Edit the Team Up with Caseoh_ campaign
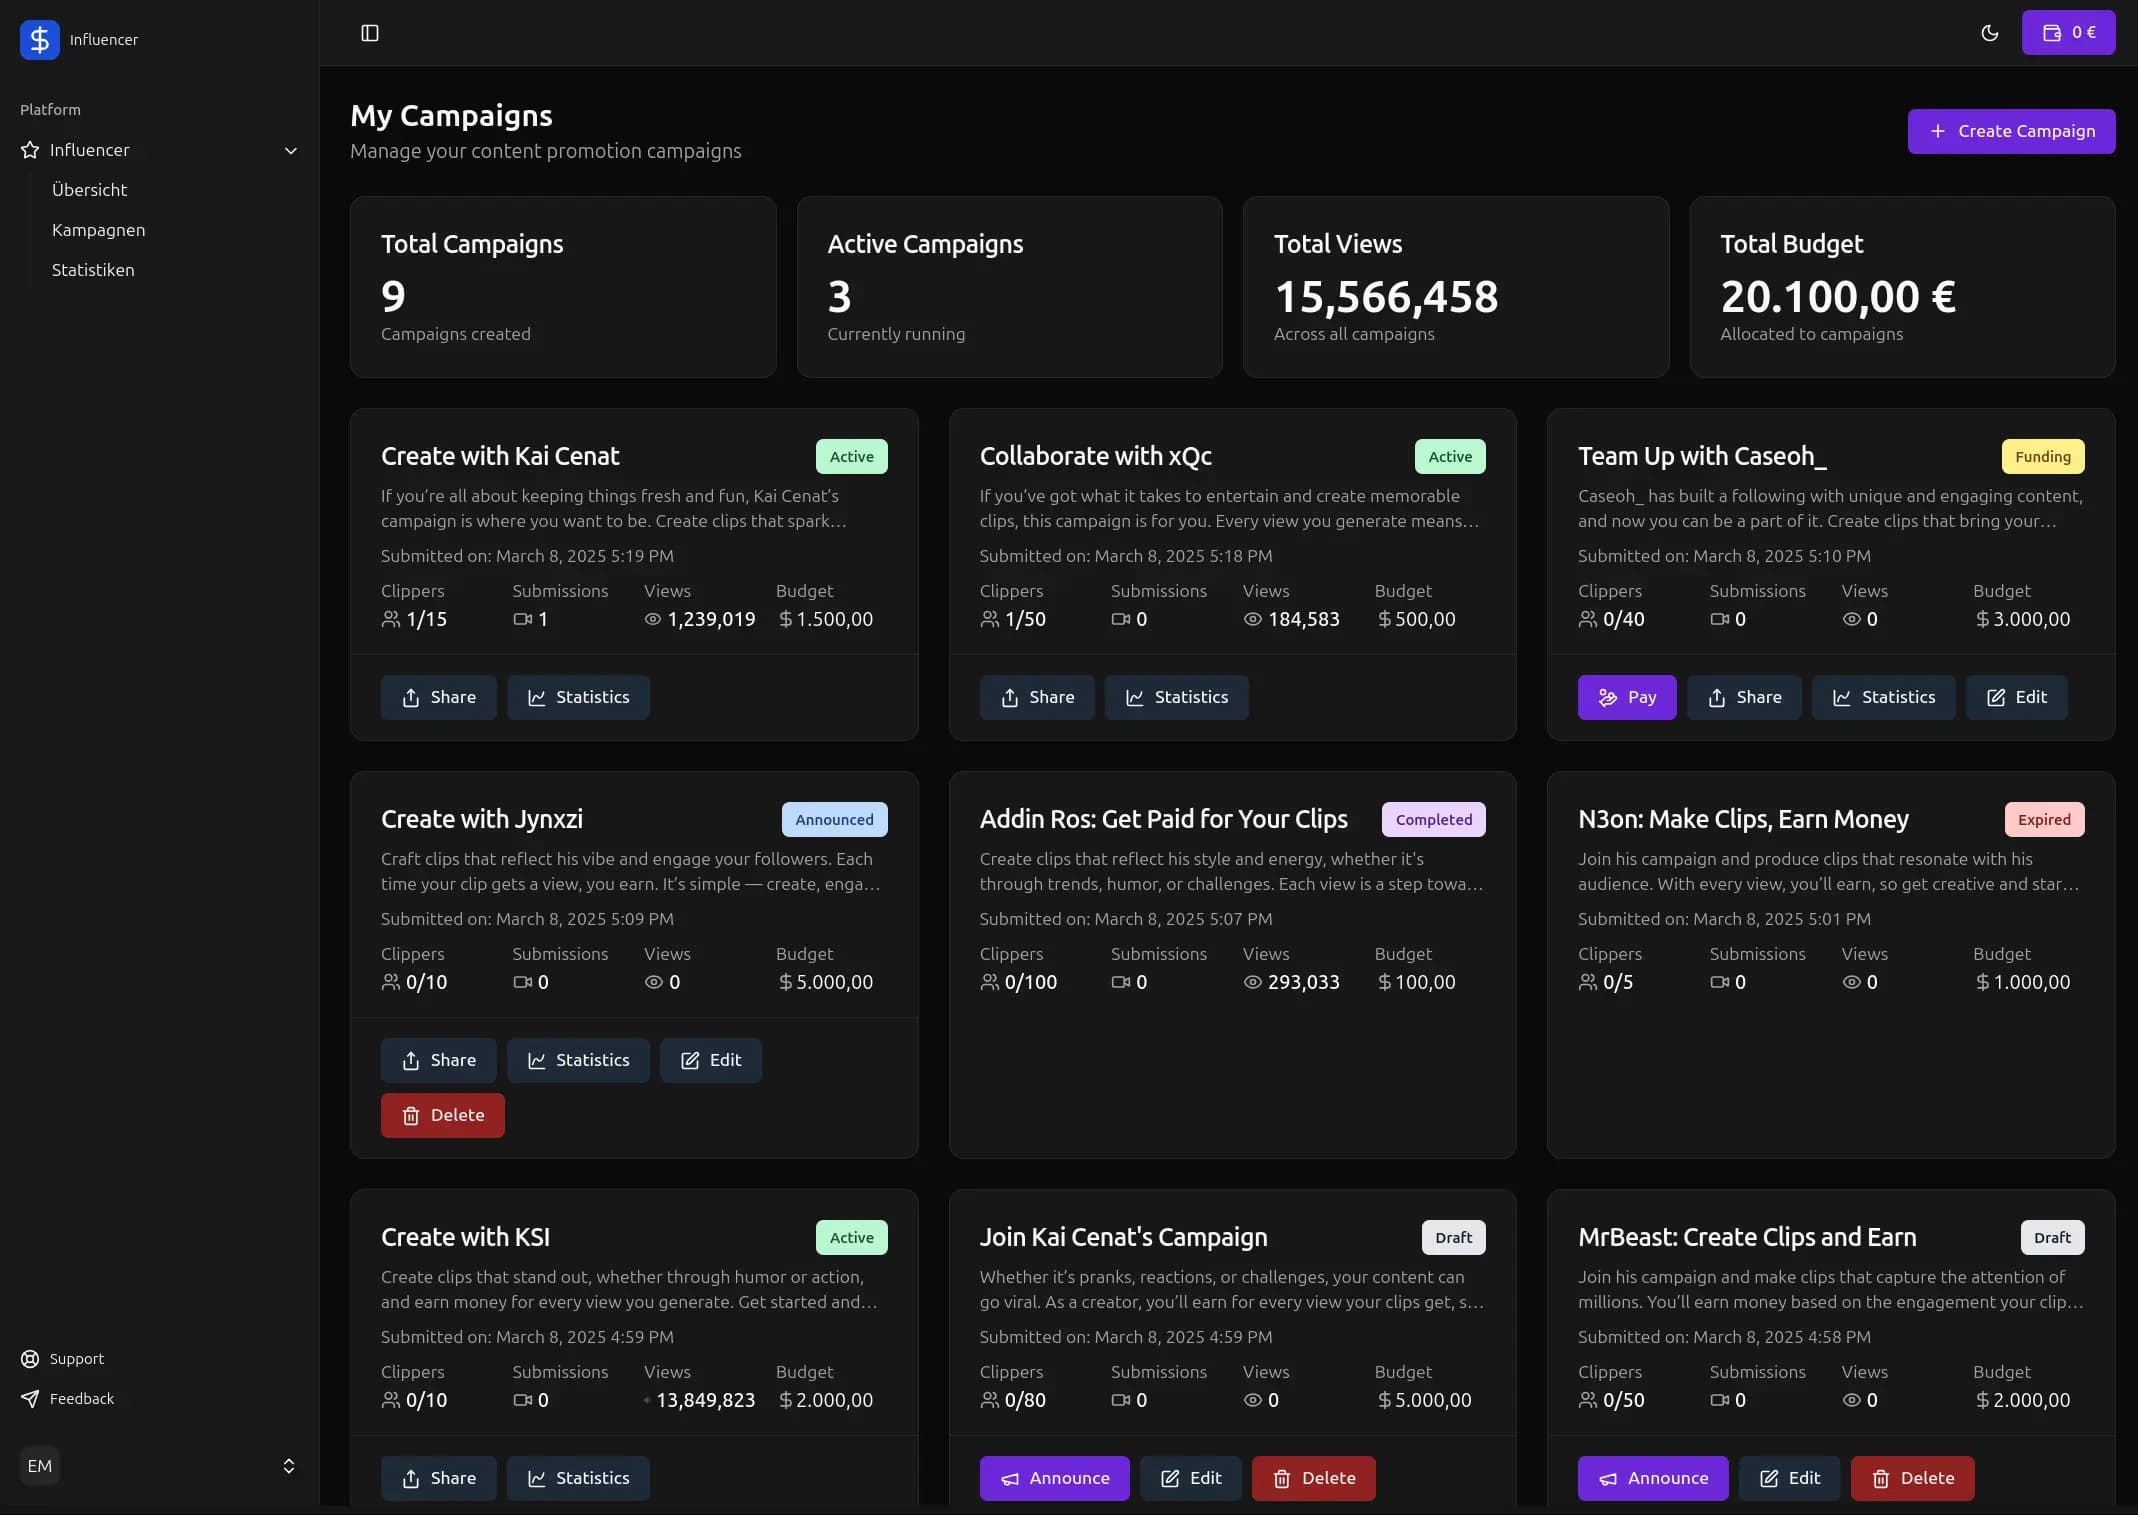 2016,697
